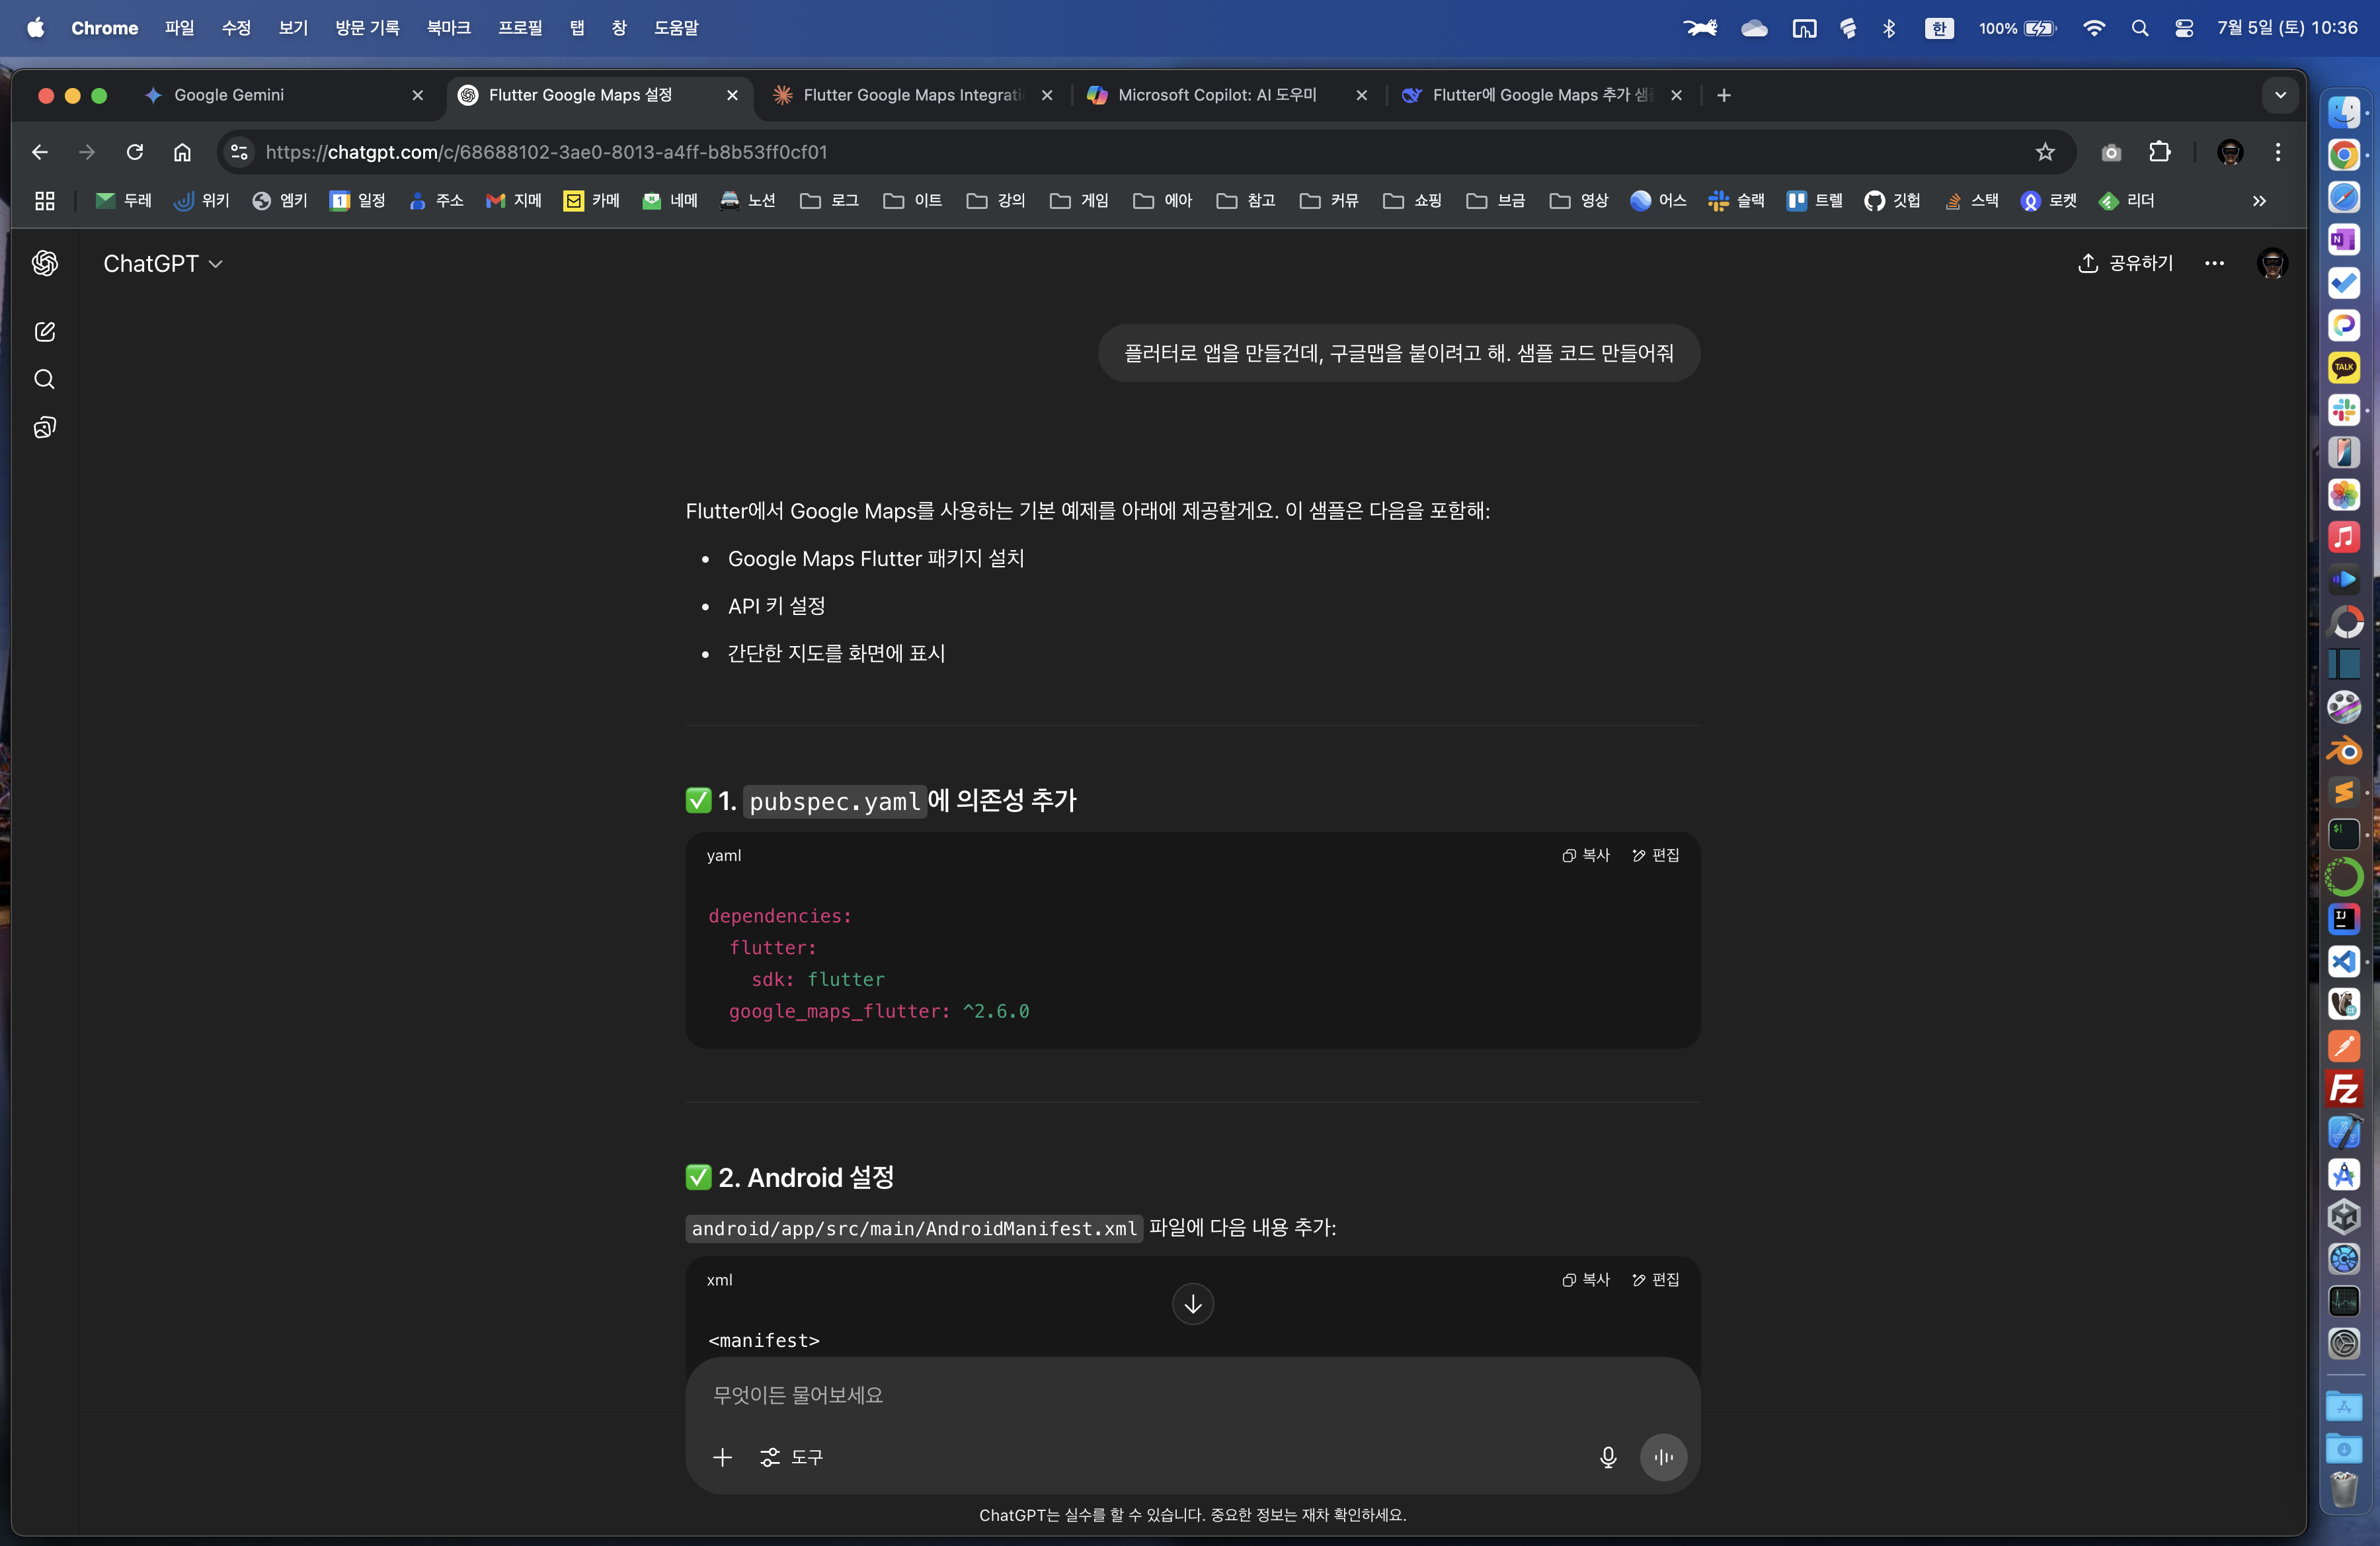Start a new chat with the pencil icon
Image resolution: width=2380 pixels, height=1546 pixels.
click(44, 332)
